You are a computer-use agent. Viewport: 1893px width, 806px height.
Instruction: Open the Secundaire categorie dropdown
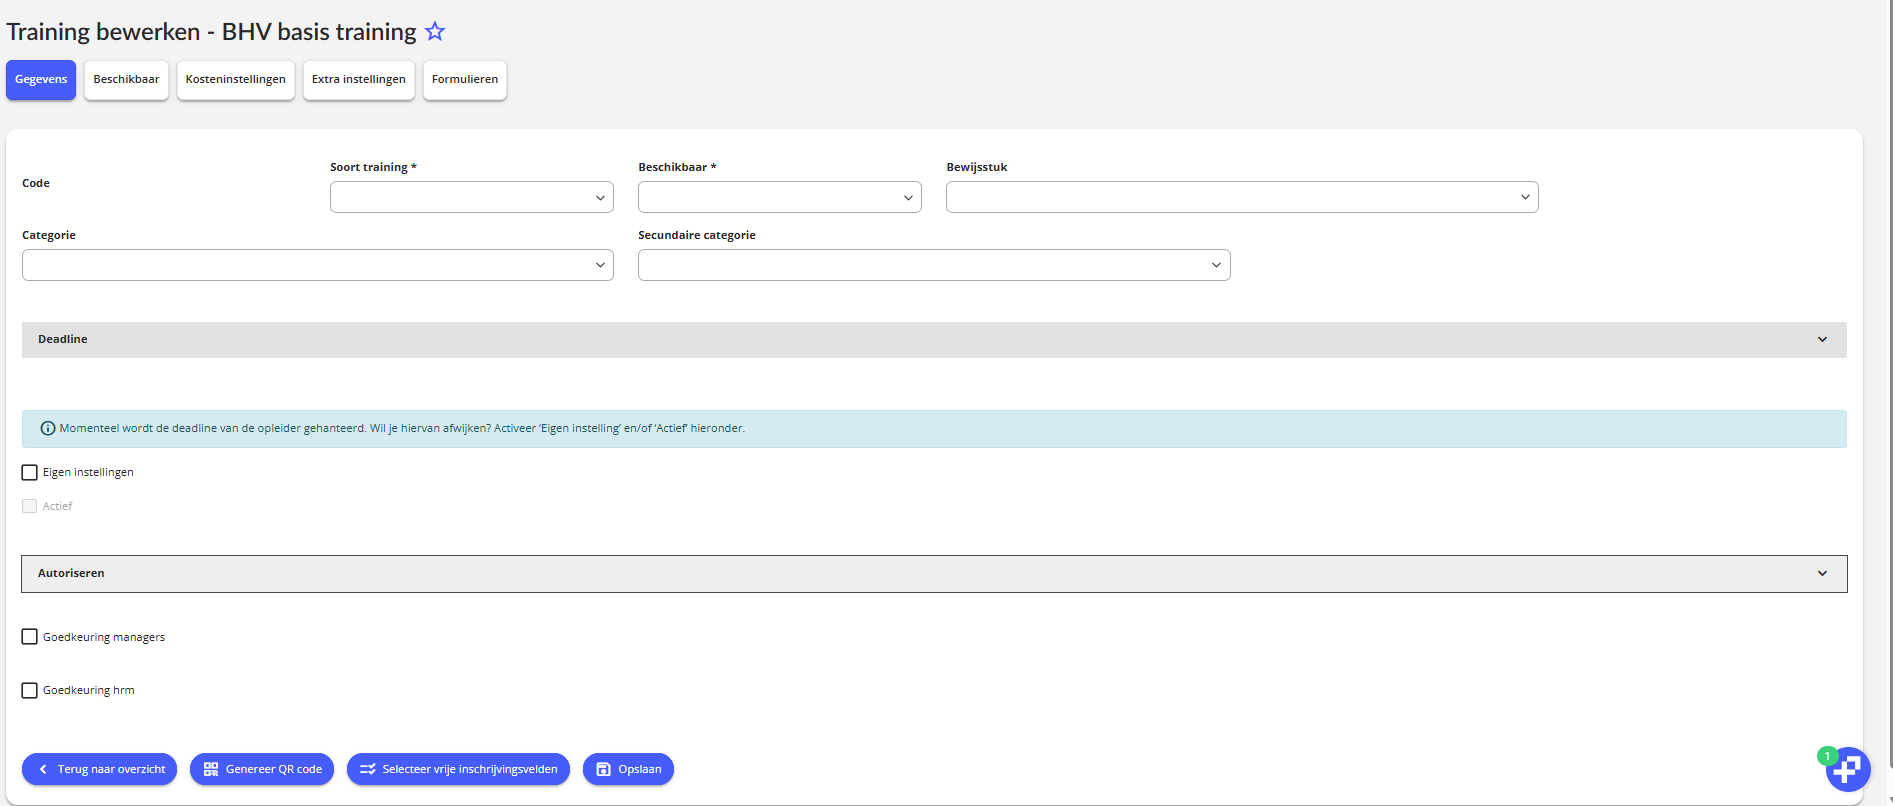coord(934,265)
